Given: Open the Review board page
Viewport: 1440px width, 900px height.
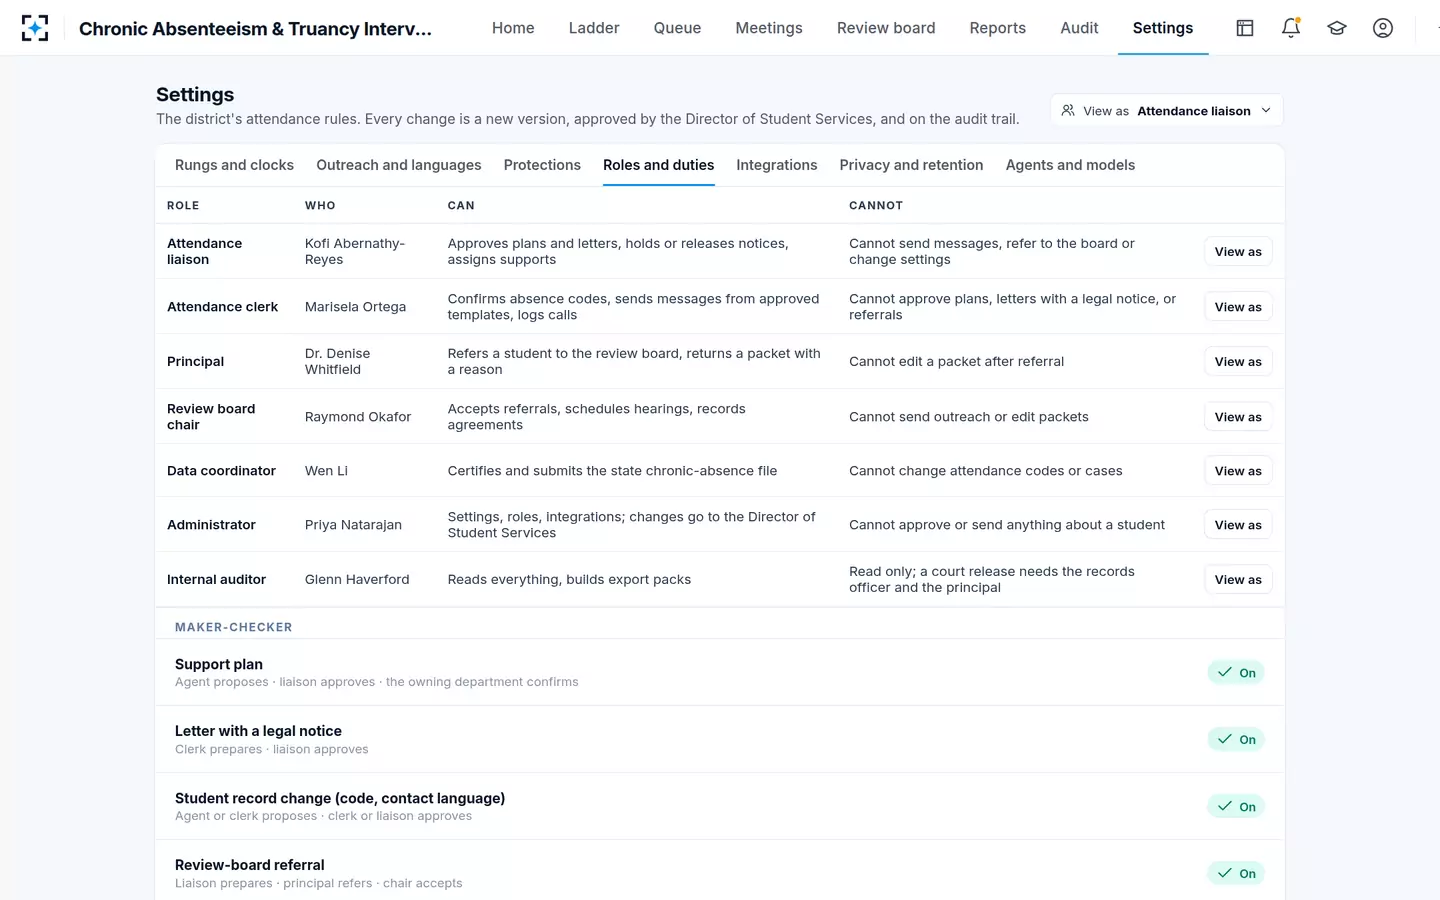Looking at the screenshot, I should (886, 28).
